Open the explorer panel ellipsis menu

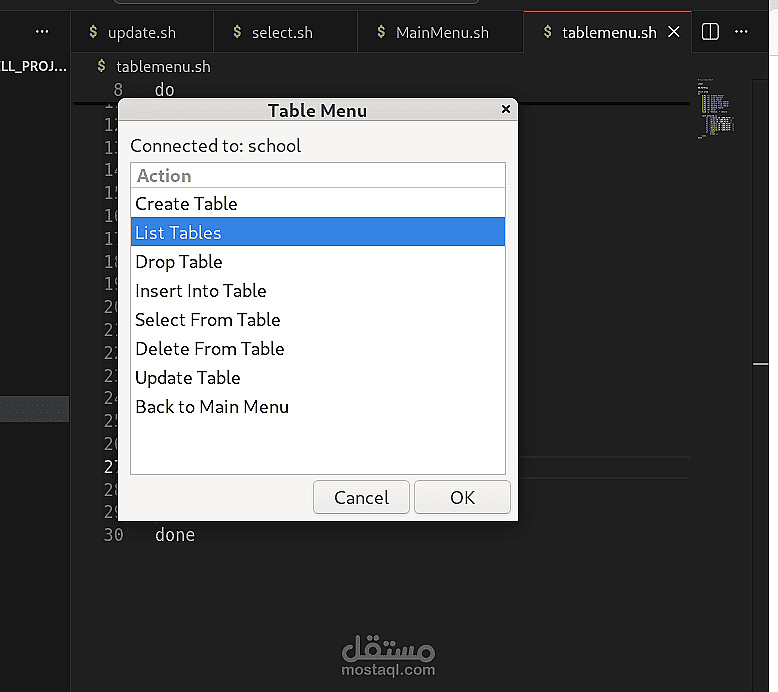pos(42,32)
